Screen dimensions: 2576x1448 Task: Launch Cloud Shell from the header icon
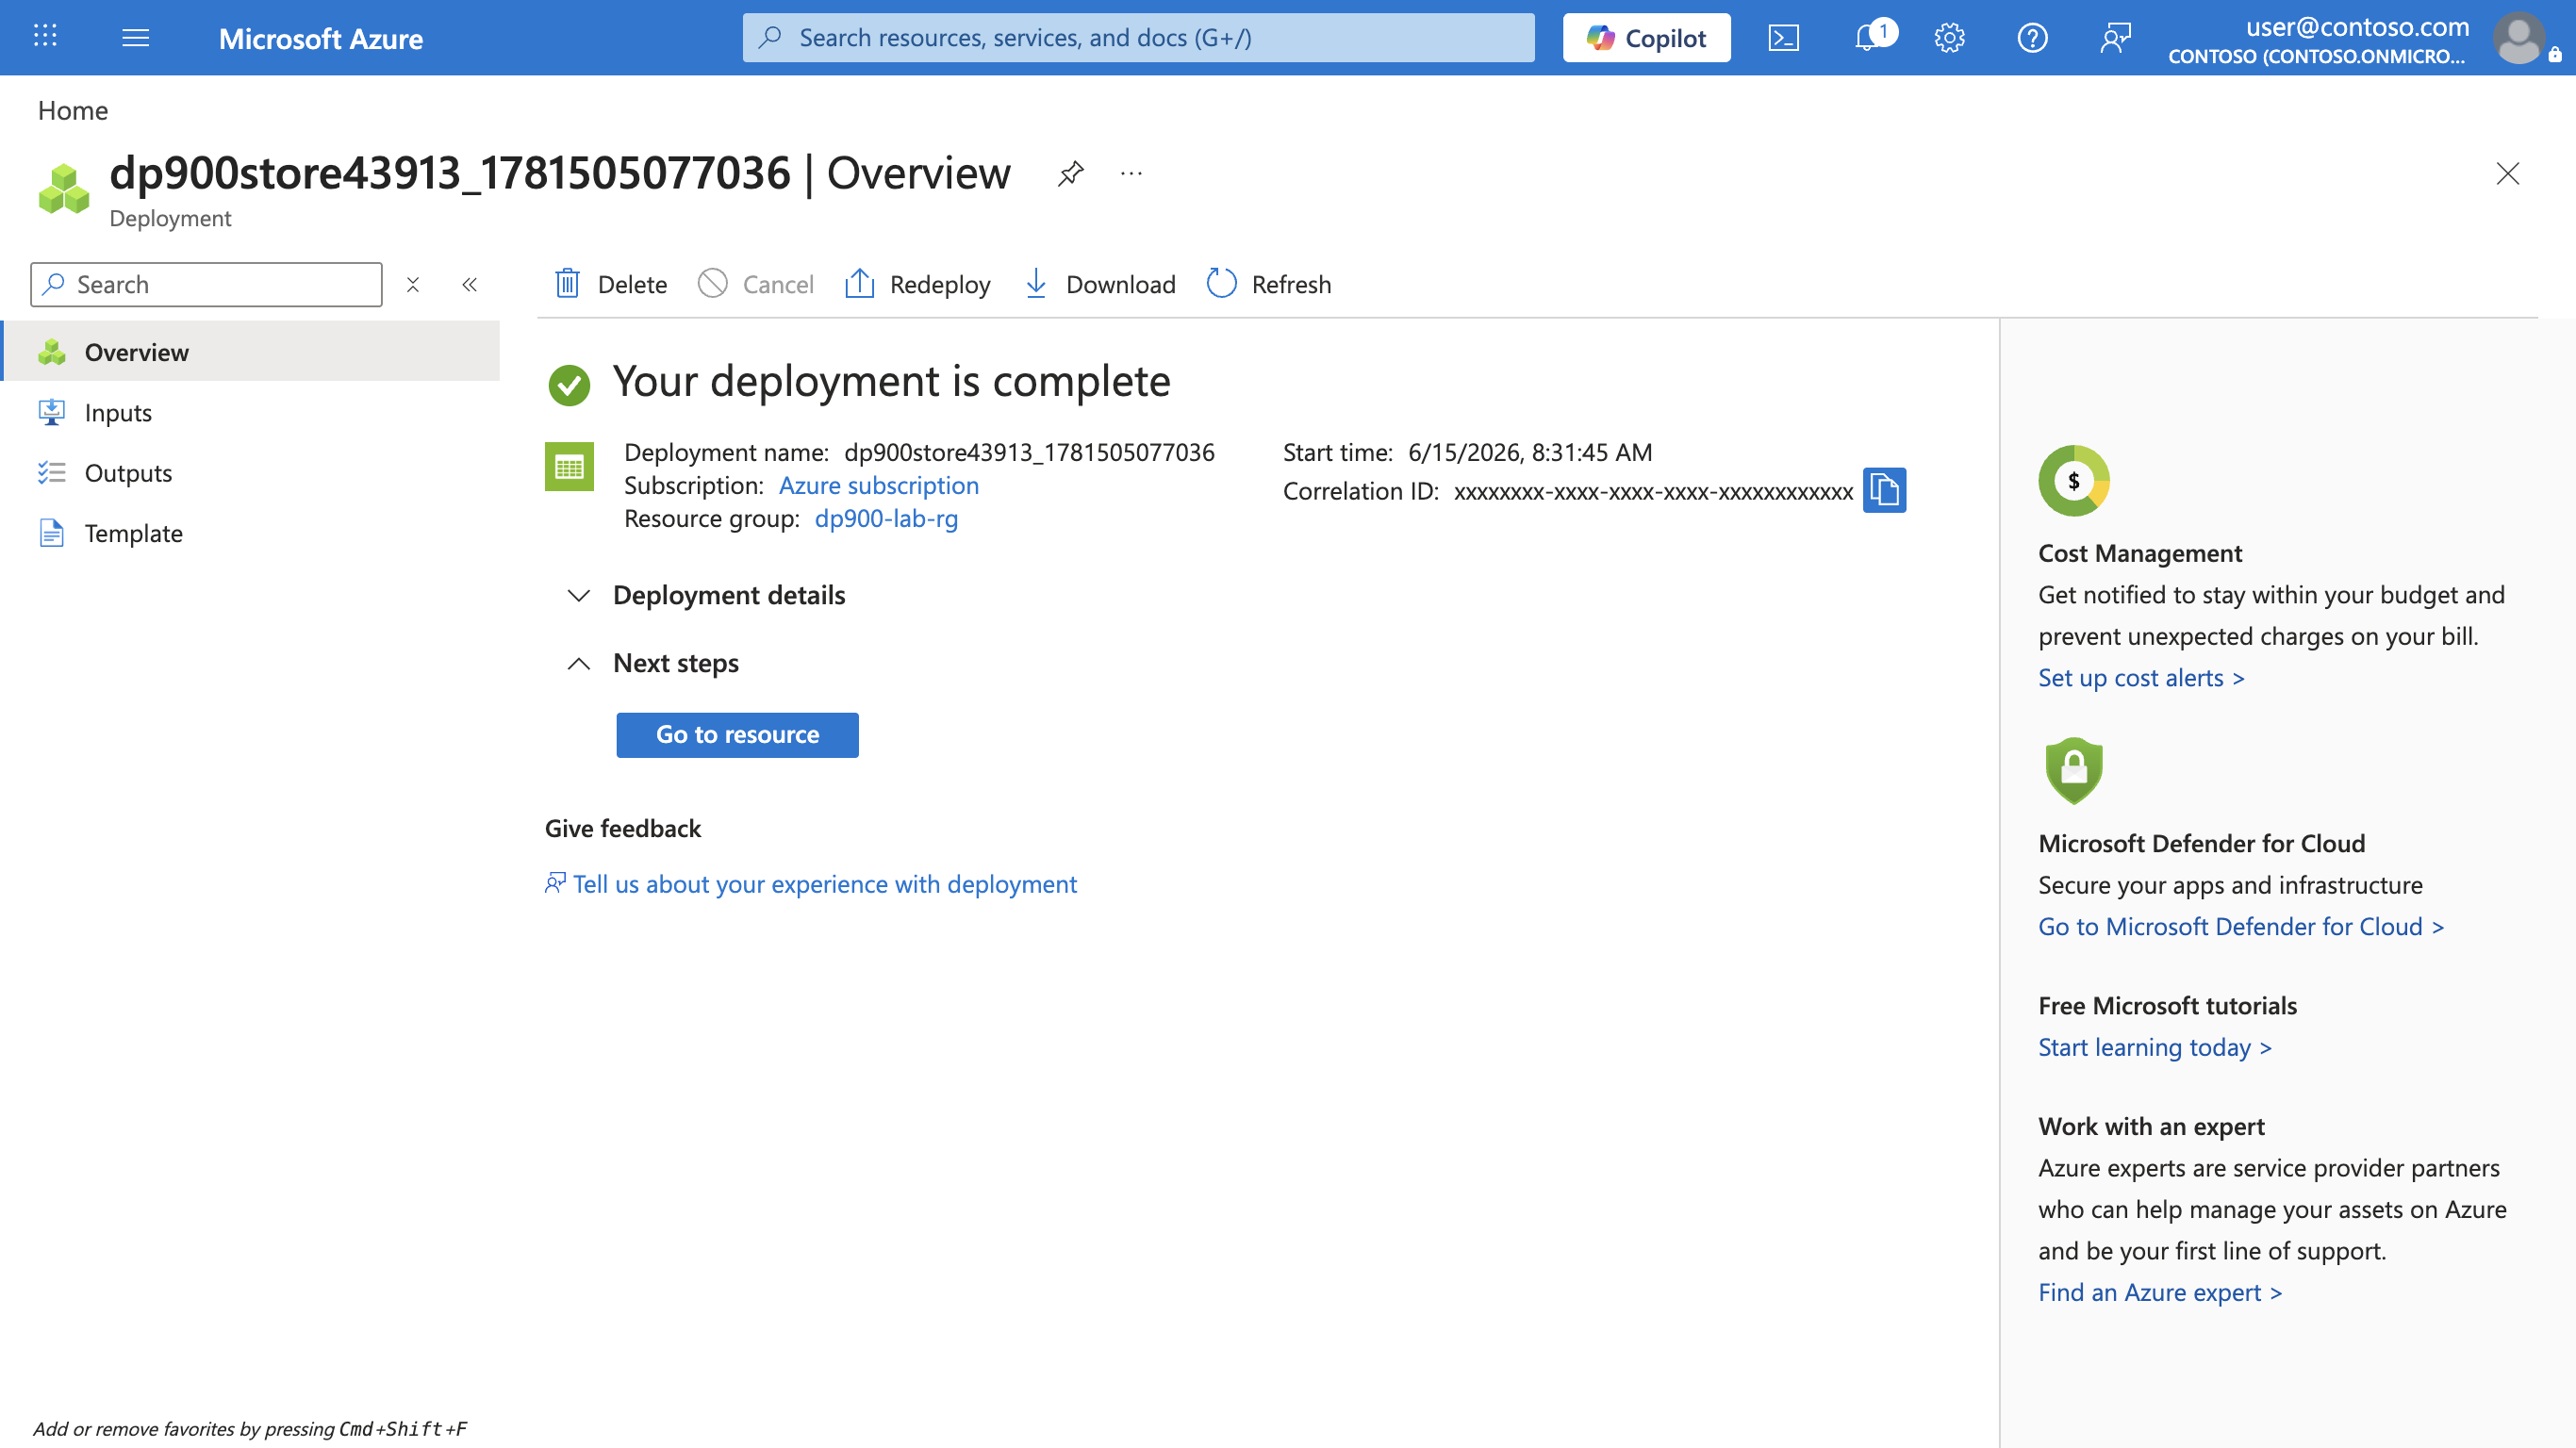pos(1783,38)
